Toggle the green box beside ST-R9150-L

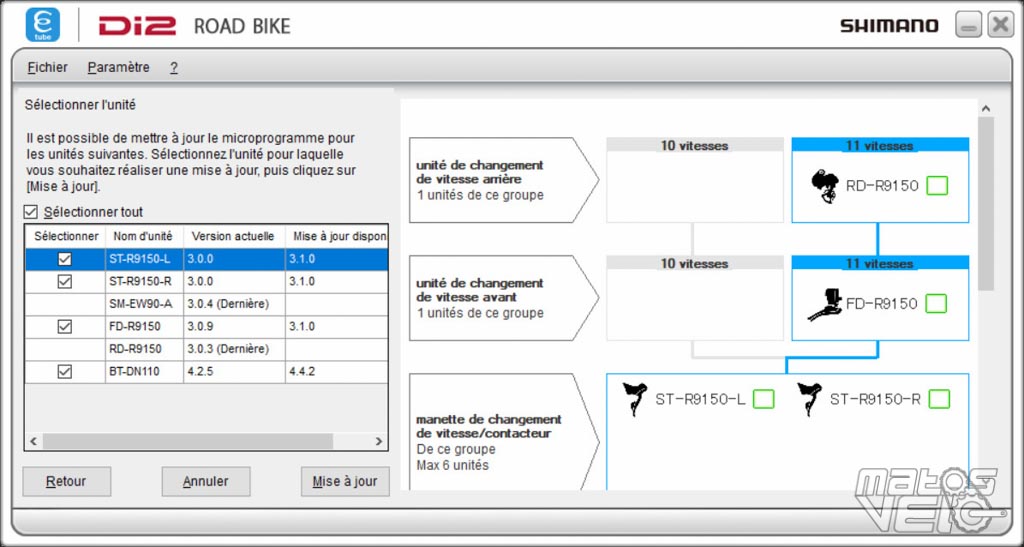point(763,399)
